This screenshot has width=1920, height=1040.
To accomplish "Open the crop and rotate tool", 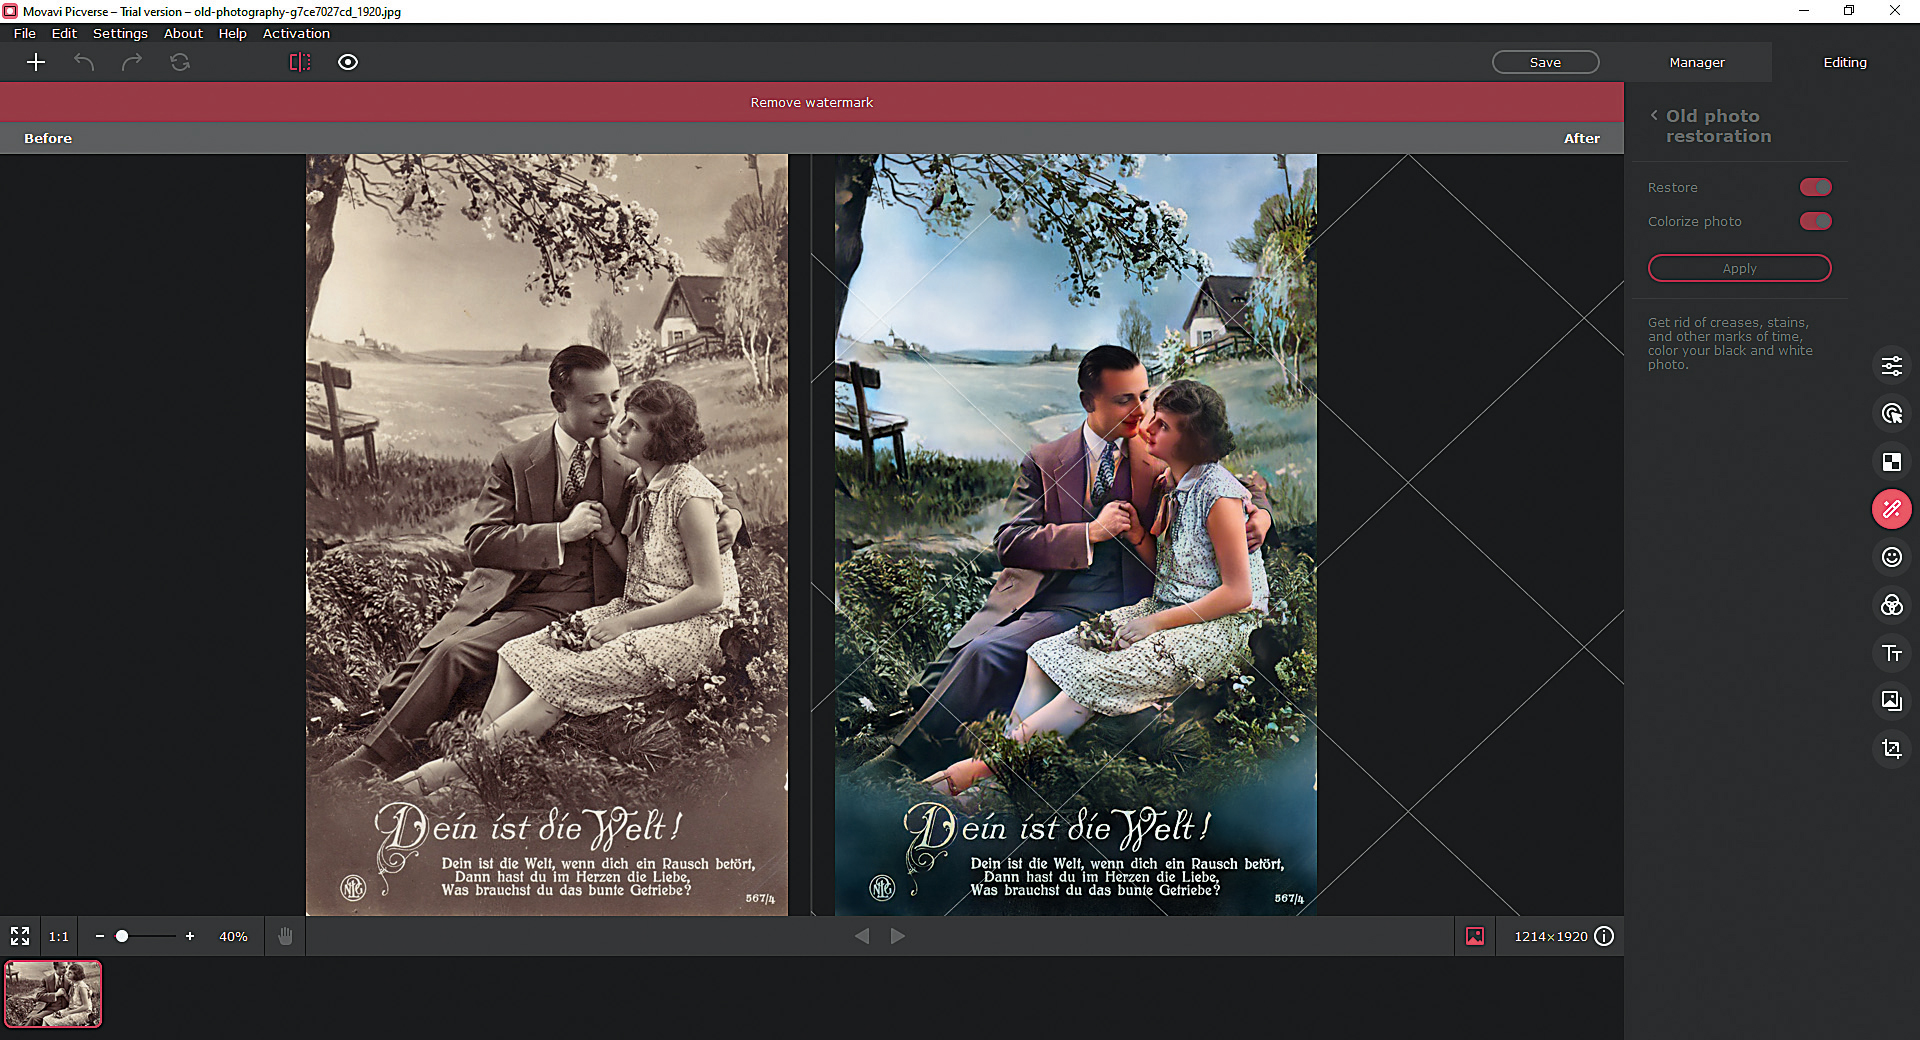I will 1891,749.
